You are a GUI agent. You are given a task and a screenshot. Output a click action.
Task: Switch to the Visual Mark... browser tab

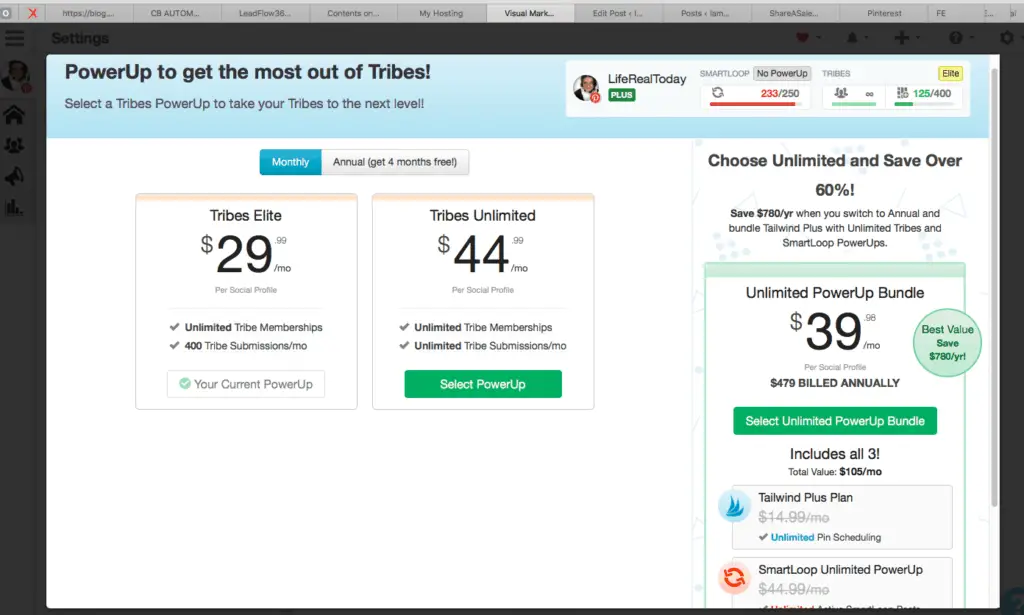pos(529,13)
